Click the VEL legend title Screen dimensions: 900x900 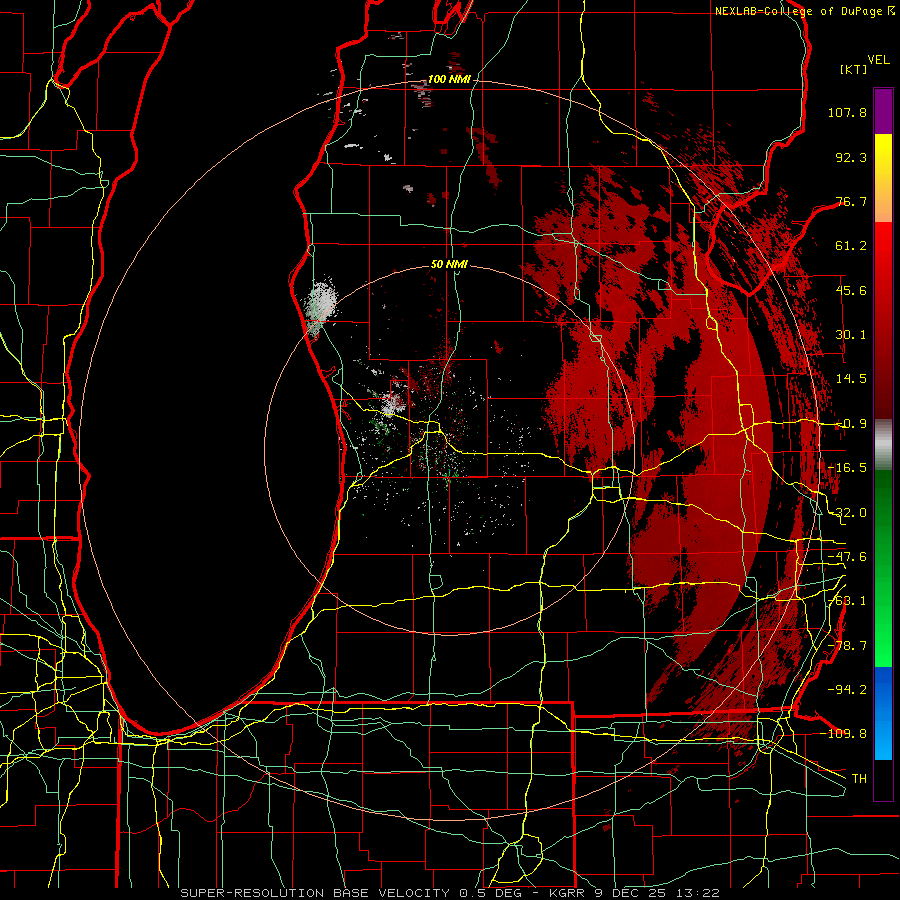pyautogui.click(x=878, y=60)
